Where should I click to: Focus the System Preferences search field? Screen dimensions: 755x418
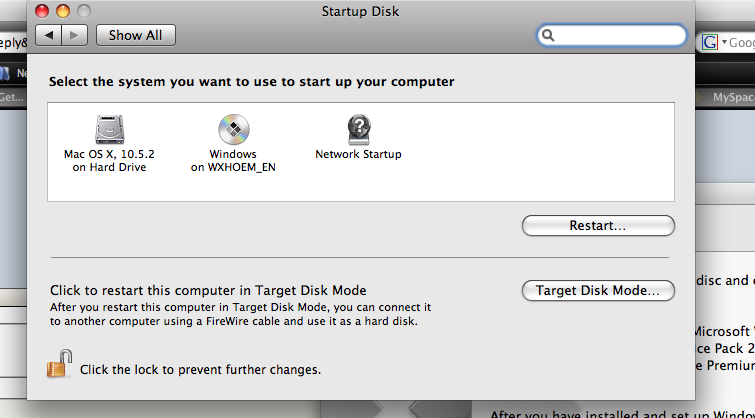pyautogui.click(x=612, y=35)
